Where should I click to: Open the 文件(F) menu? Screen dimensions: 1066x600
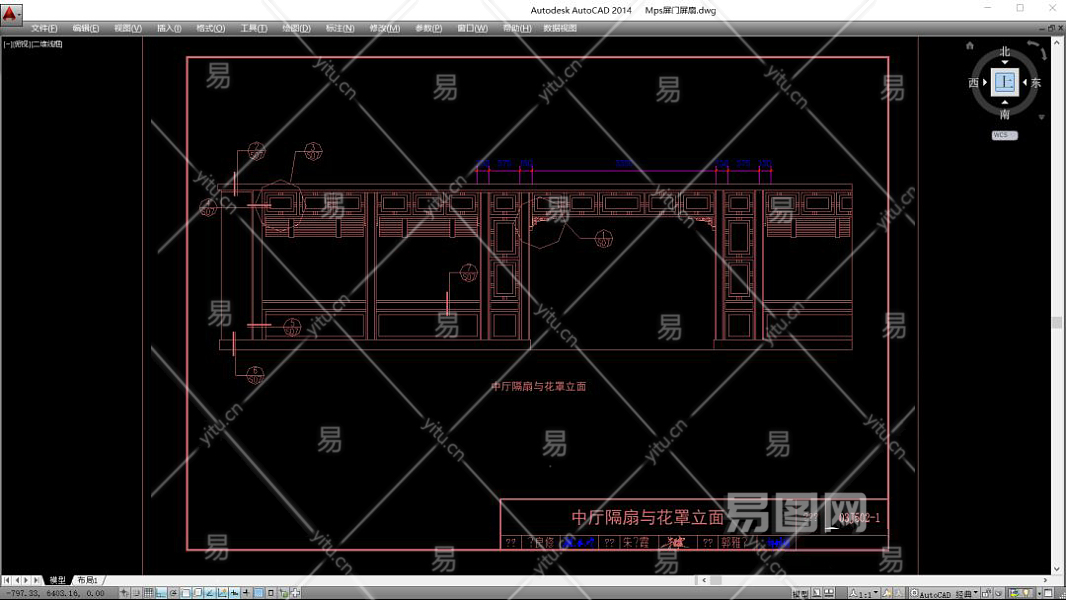(x=44, y=28)
